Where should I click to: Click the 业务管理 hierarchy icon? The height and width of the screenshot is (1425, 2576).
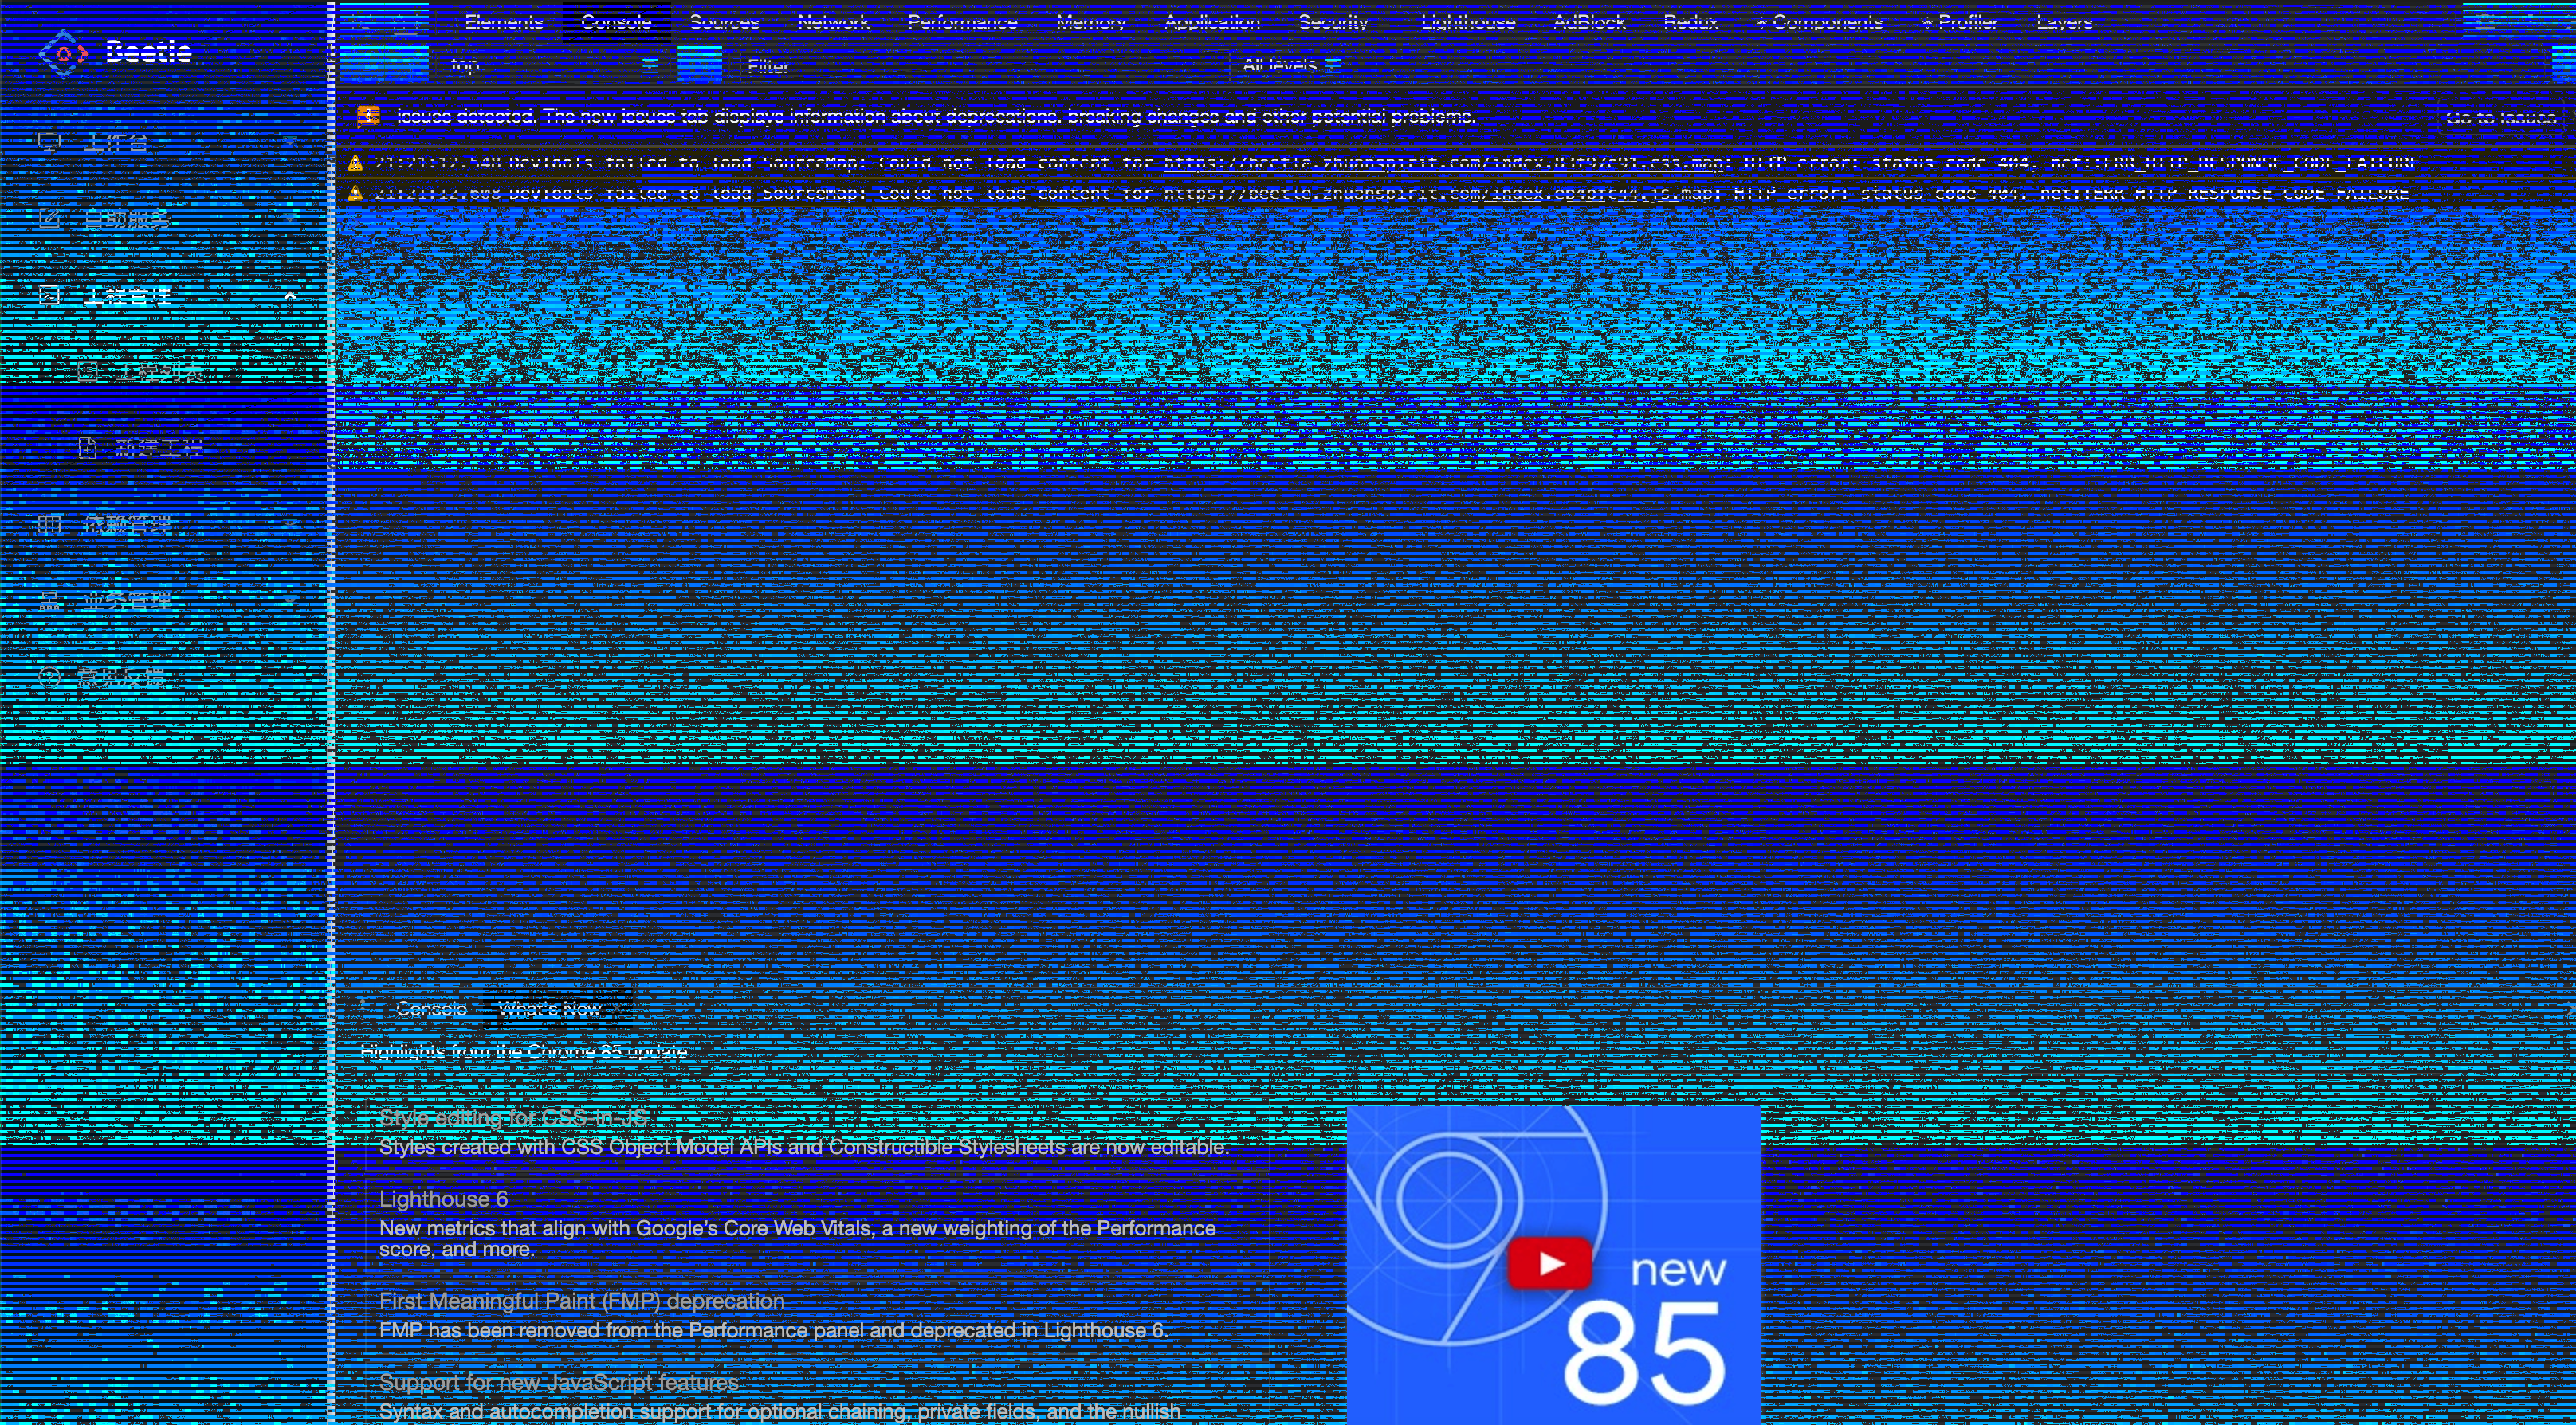(x=49, y=601)
